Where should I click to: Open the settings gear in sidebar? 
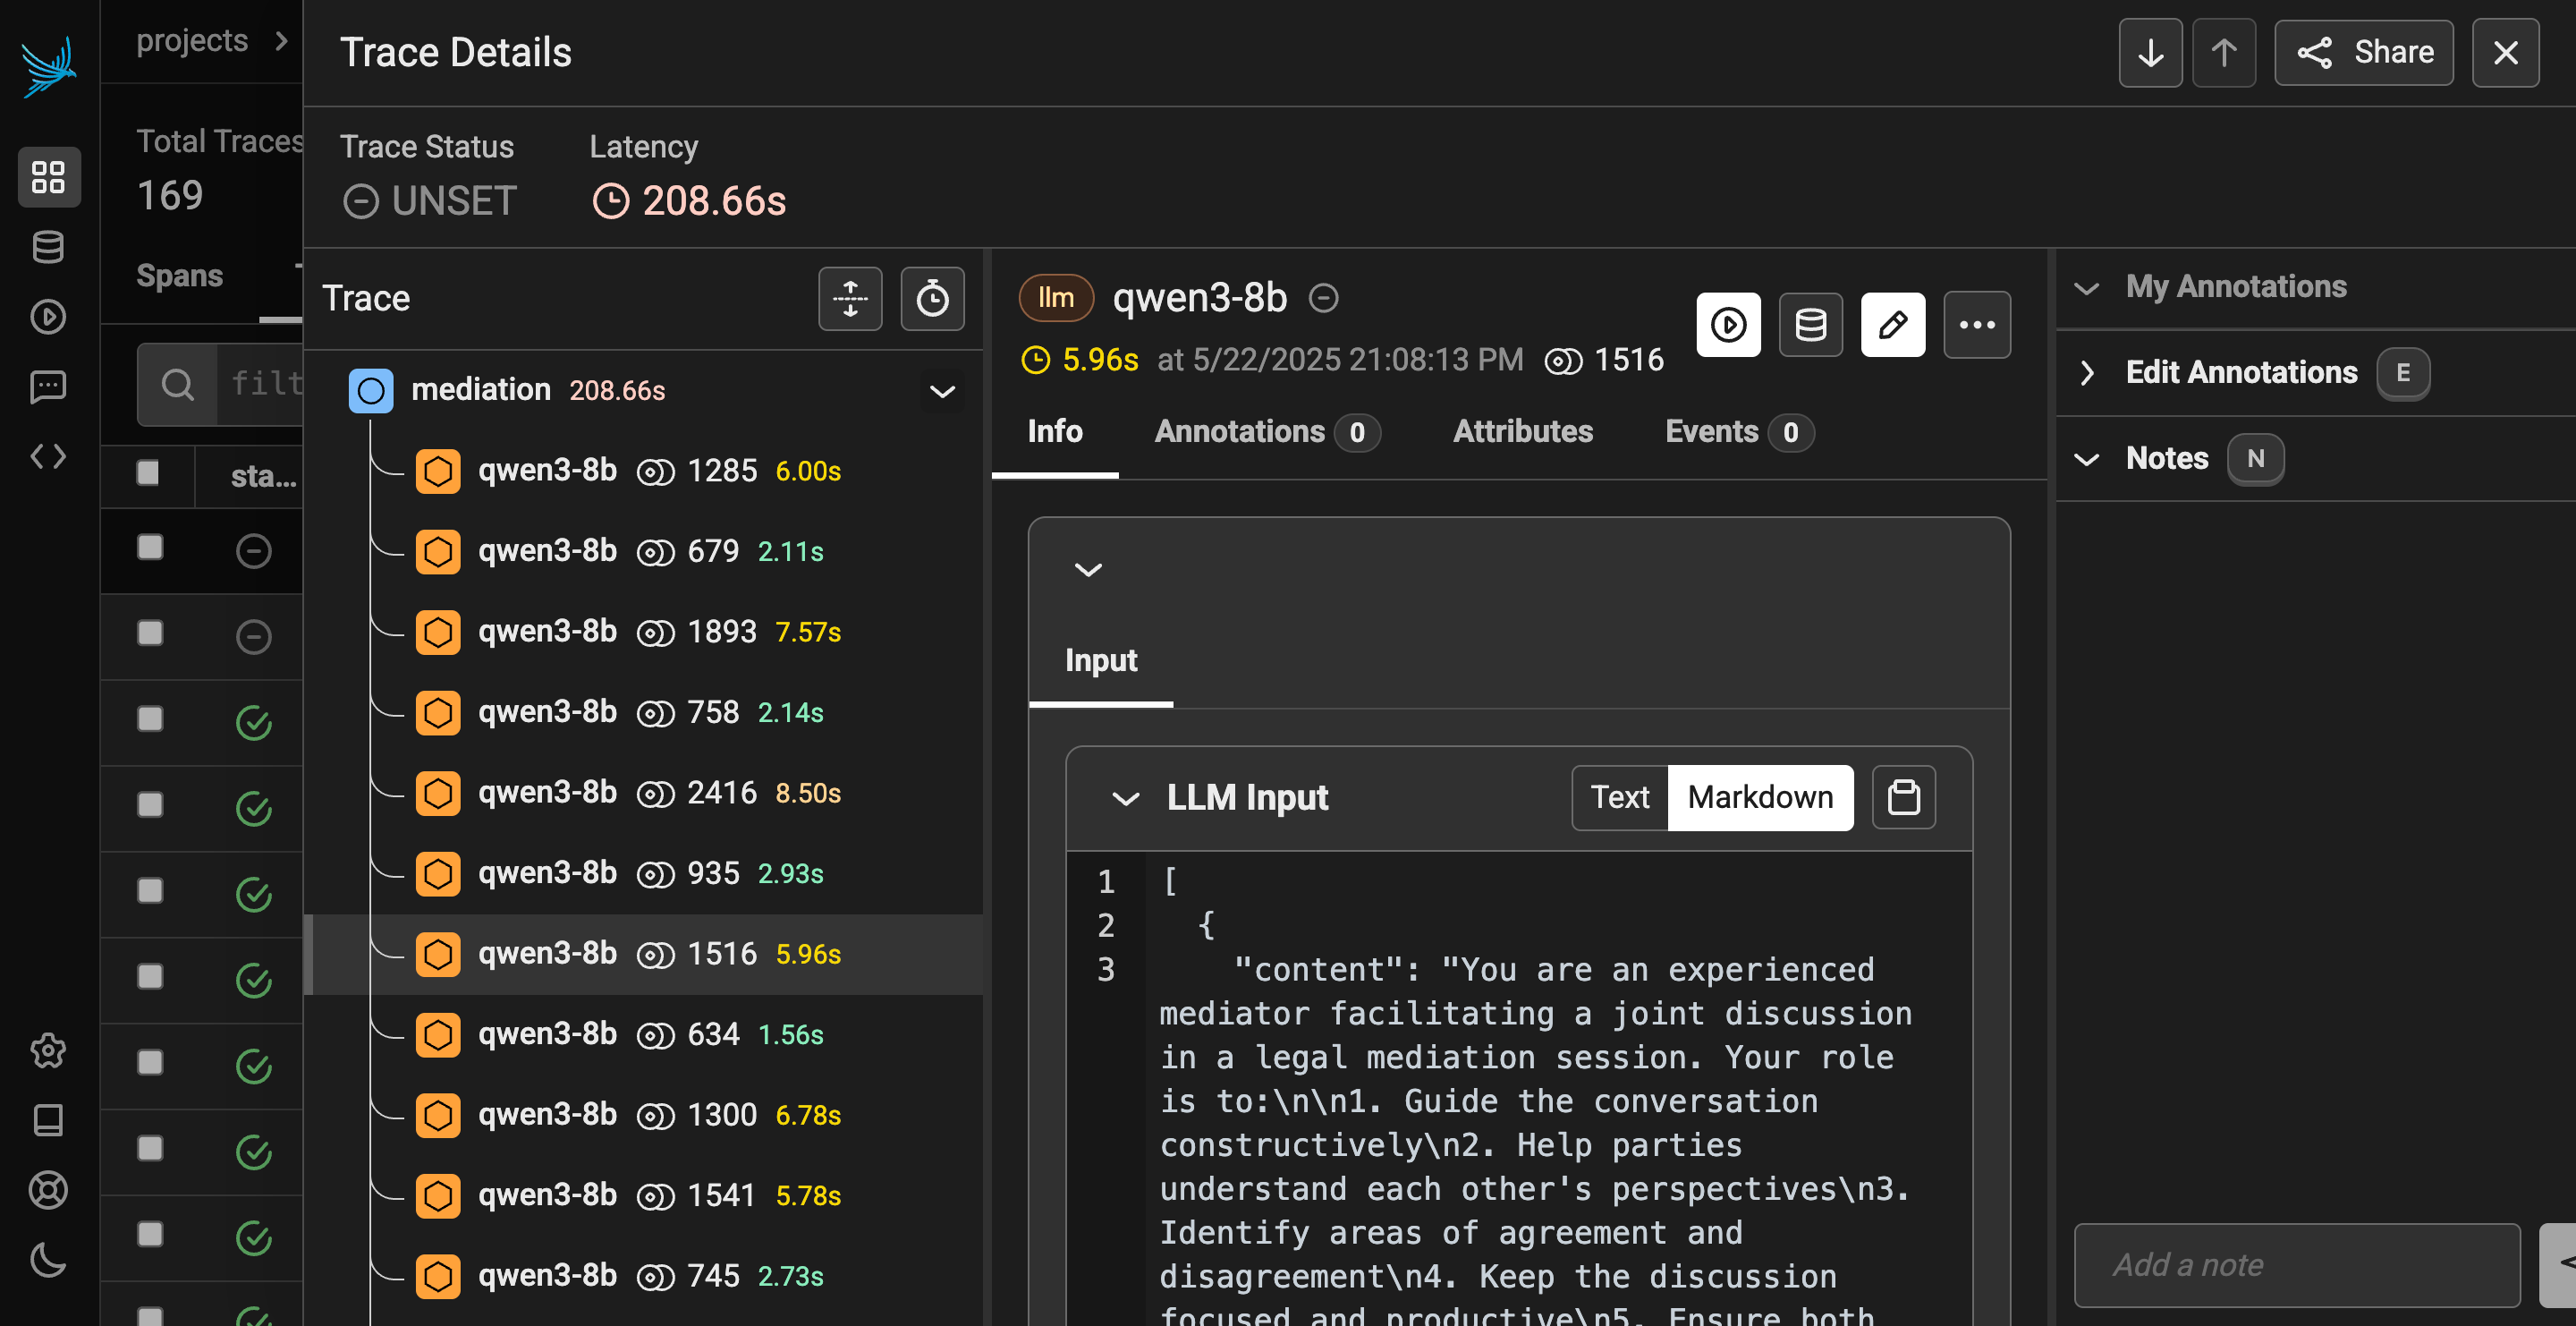pos(48,1051)
